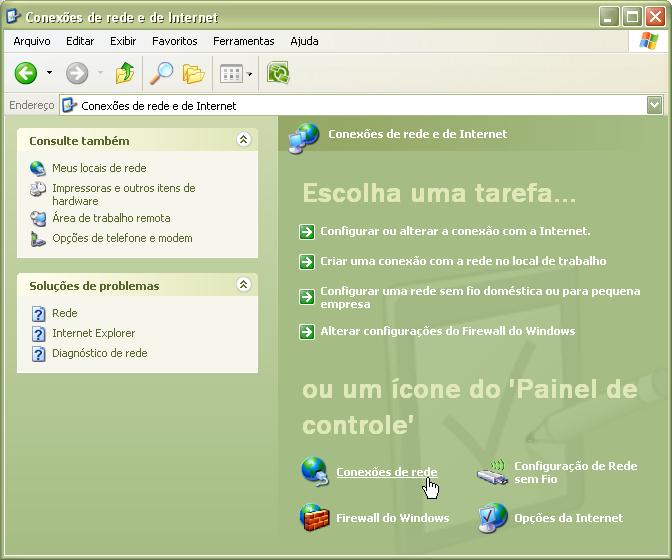Click the phone and modem icon
The width and height of the screenshot is (672, 560).
tap(38, 239)
